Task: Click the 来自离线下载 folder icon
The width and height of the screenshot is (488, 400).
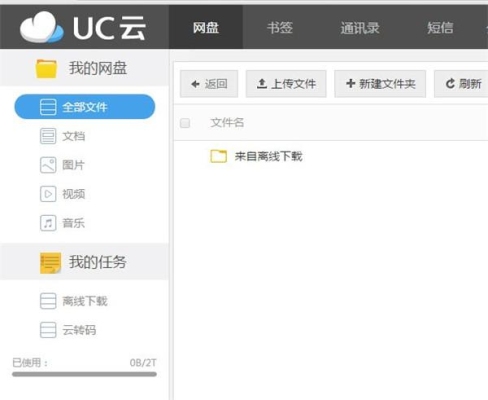Action: (219, 156)
